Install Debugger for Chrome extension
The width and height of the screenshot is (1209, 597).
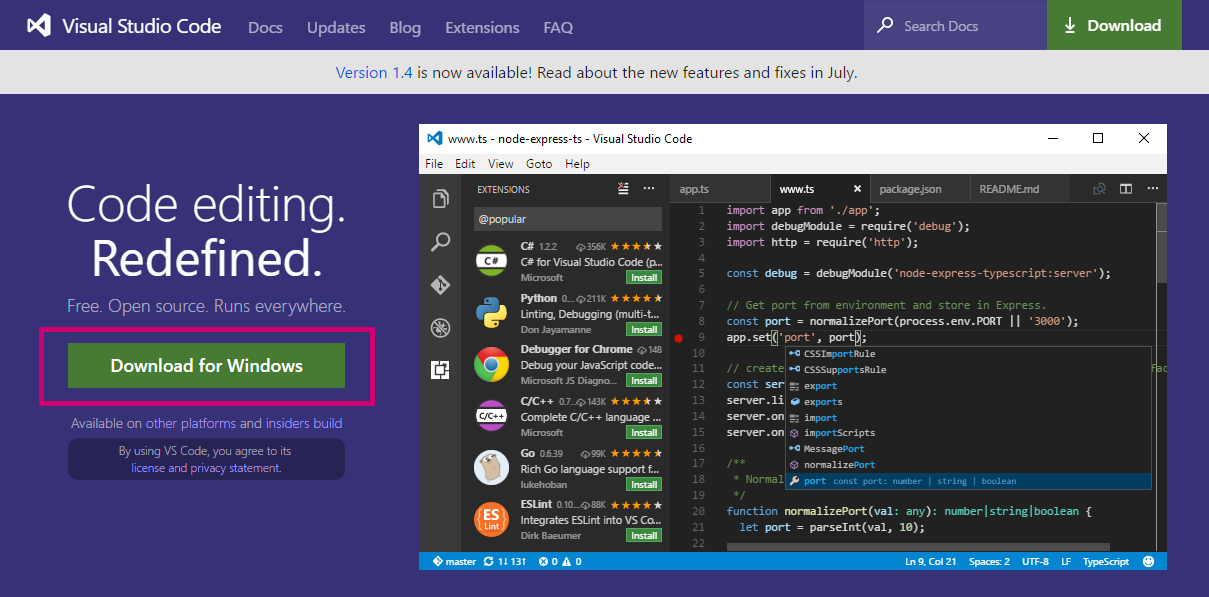pyautogui.click(x=643, y=381)
